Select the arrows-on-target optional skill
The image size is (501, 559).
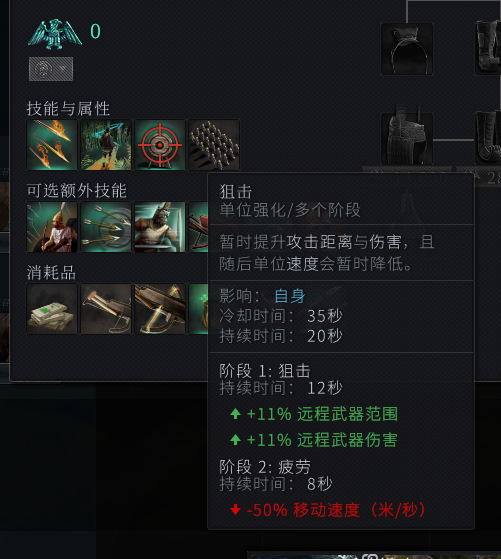click(106, 227)
